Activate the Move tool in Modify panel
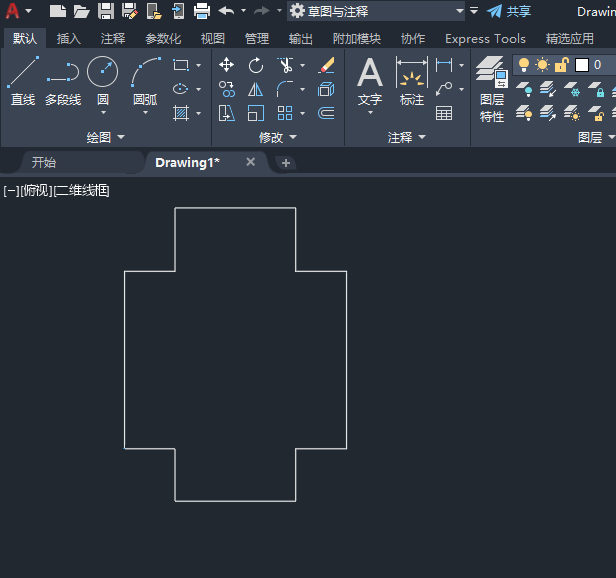 [227, 65]
